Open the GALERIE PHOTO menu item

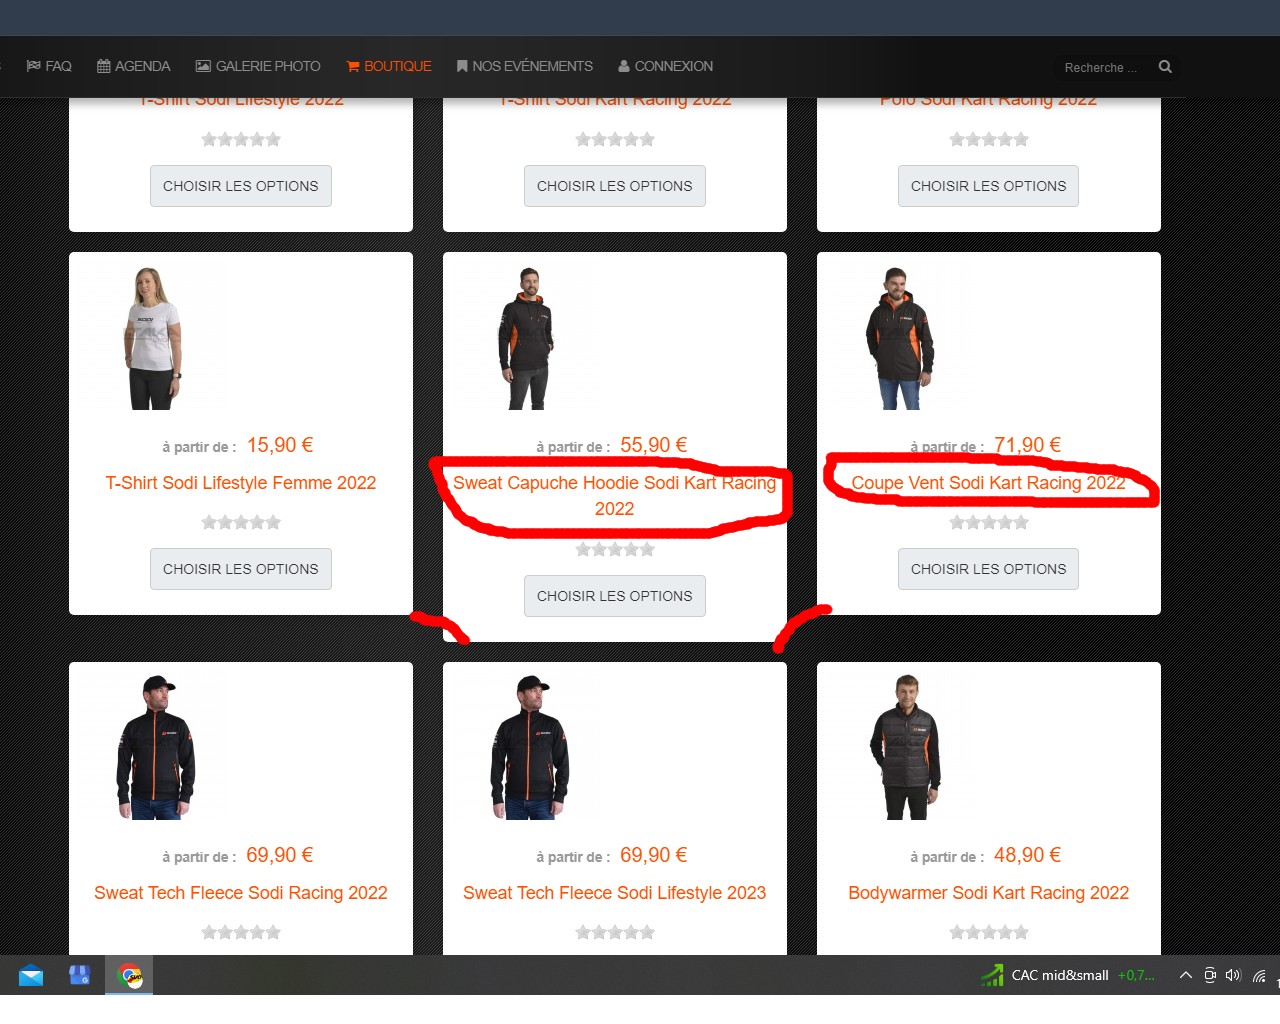258,66
